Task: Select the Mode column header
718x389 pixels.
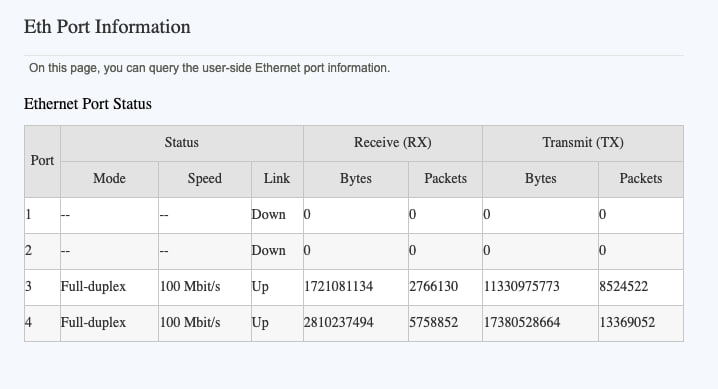Action: tap(109, 178)
